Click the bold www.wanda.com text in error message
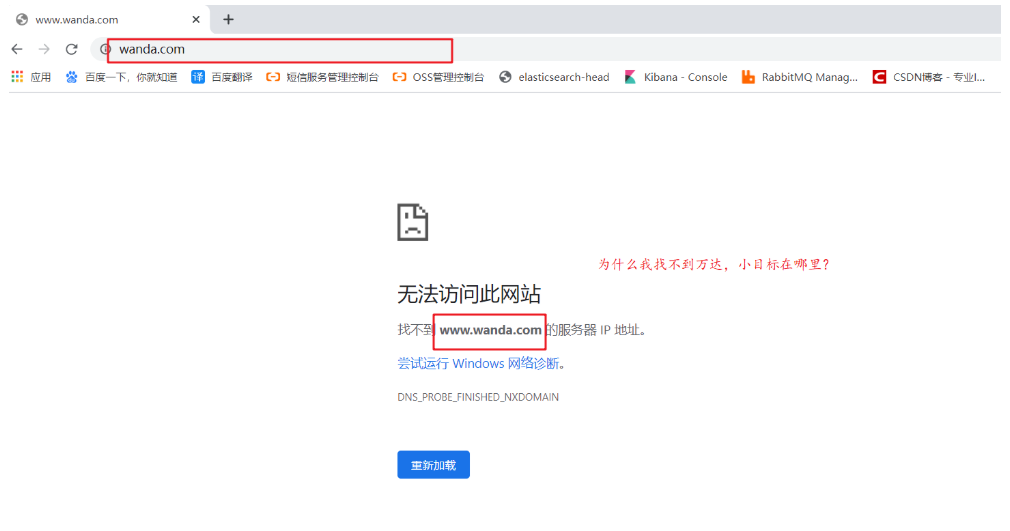This screenshot has width=1010, height=531. [490, 330]
